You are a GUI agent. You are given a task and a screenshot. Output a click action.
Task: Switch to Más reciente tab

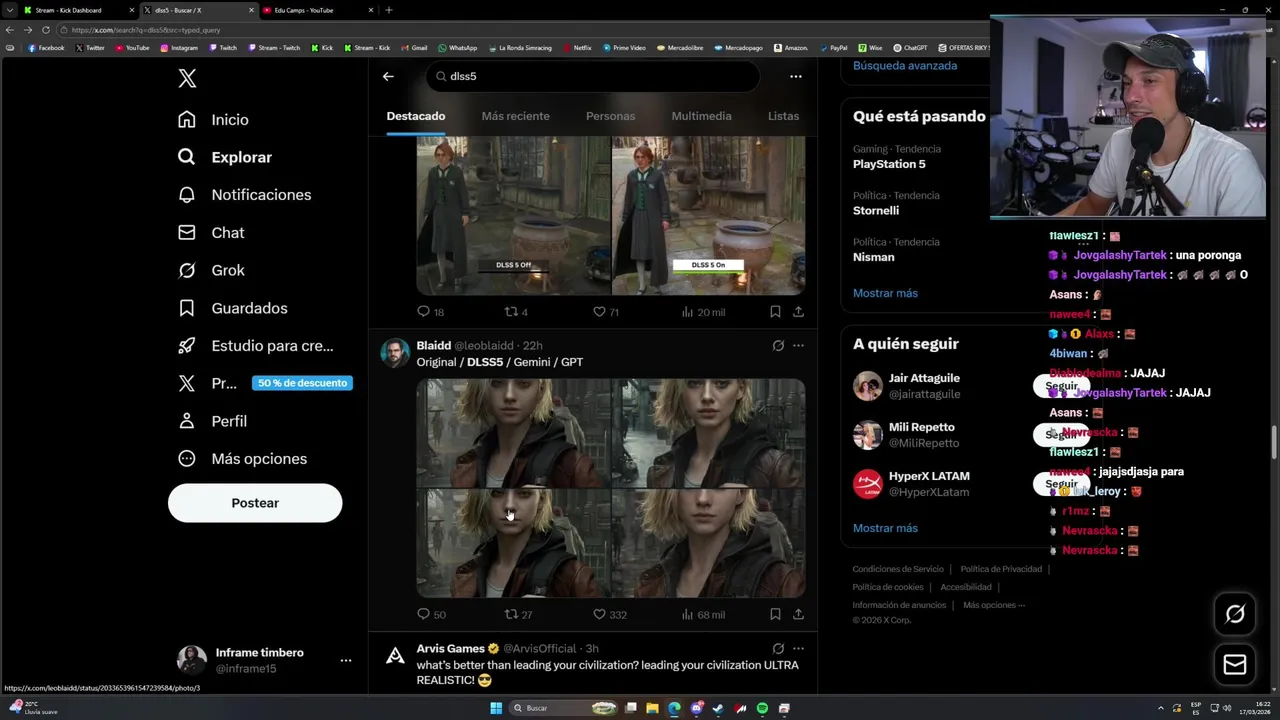coord(515,116)
